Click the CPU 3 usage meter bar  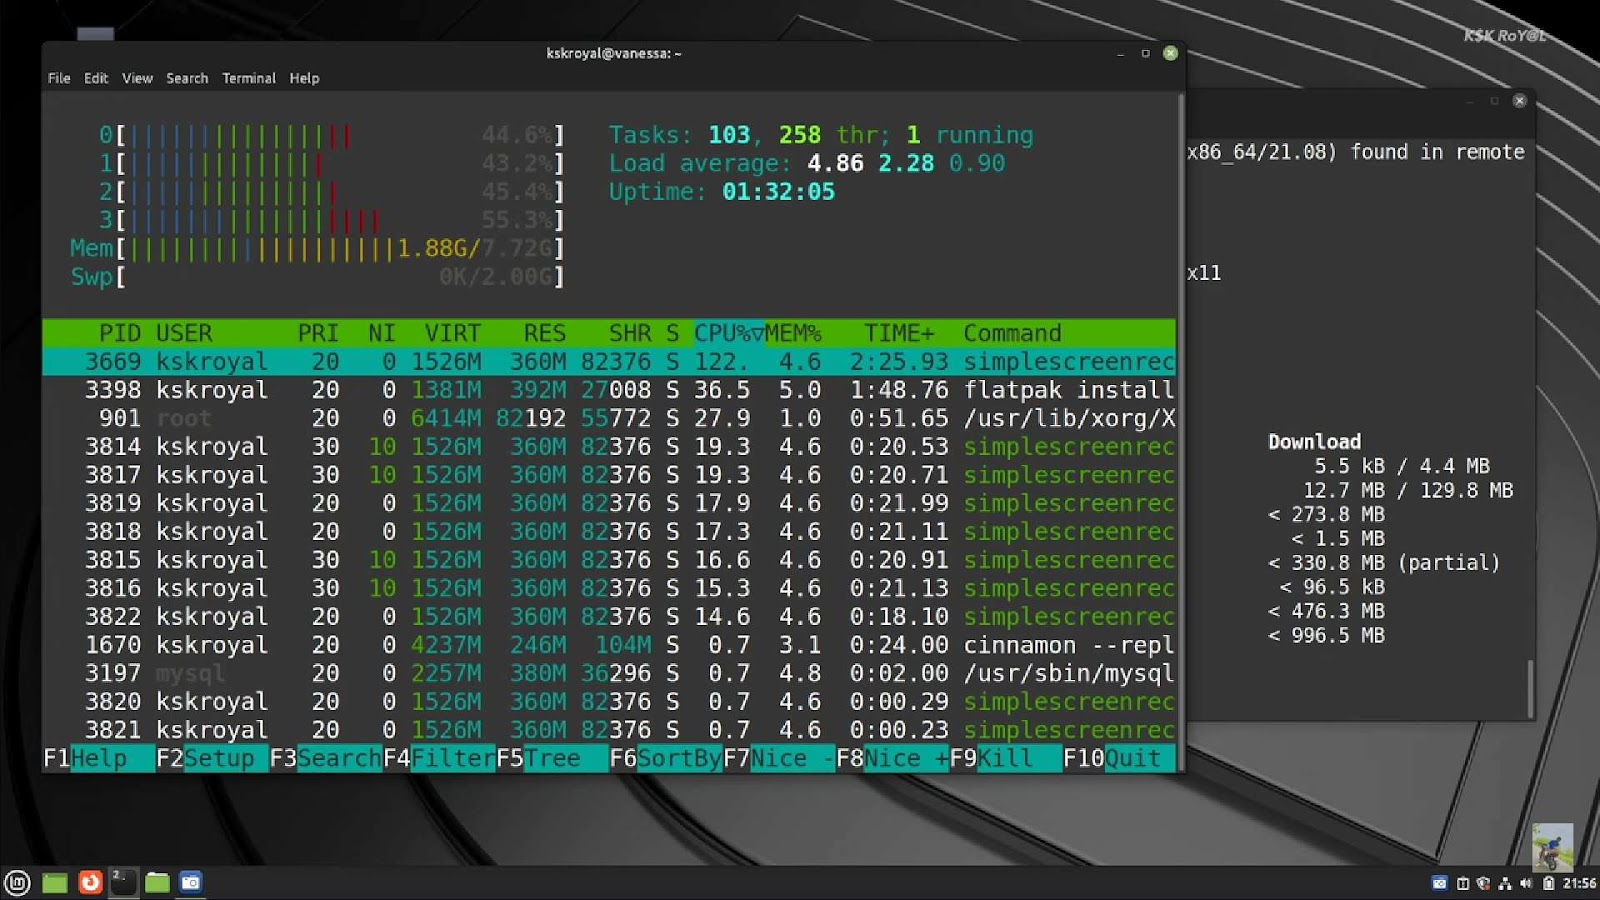click(332, 220)
